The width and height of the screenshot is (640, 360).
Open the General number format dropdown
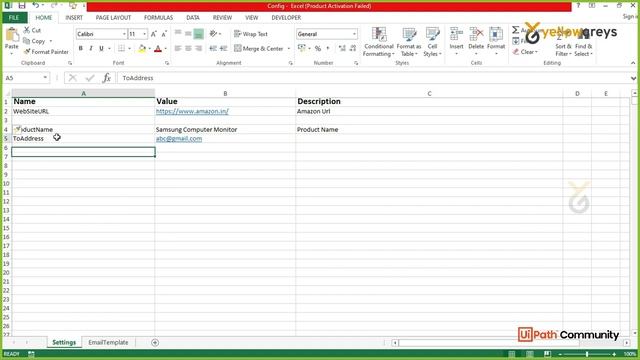tap(354, 34)
